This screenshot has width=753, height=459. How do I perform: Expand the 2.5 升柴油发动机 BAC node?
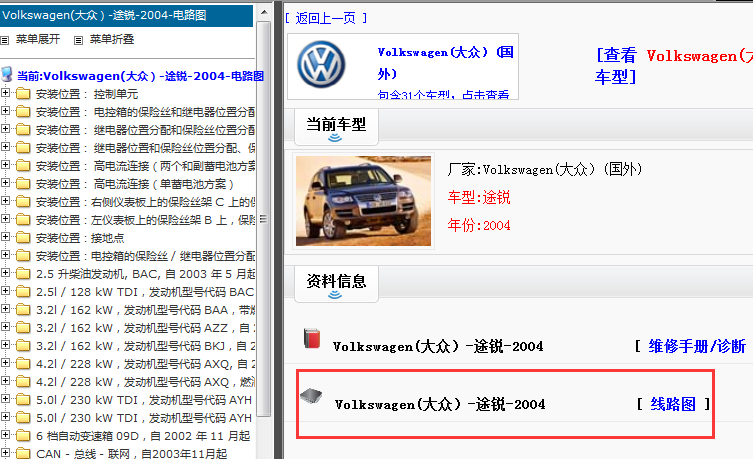(5, 272)
